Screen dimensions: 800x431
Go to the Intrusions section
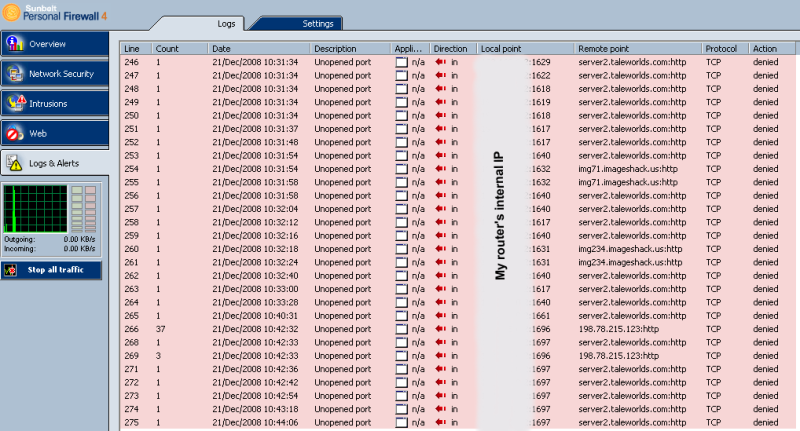55,104
